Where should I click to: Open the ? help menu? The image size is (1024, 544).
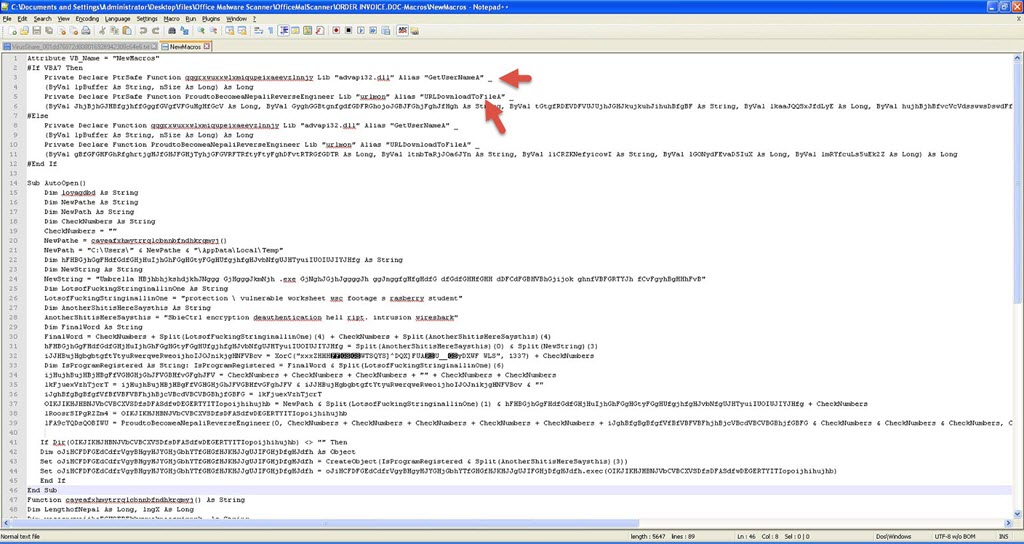[x=255, y=19]
